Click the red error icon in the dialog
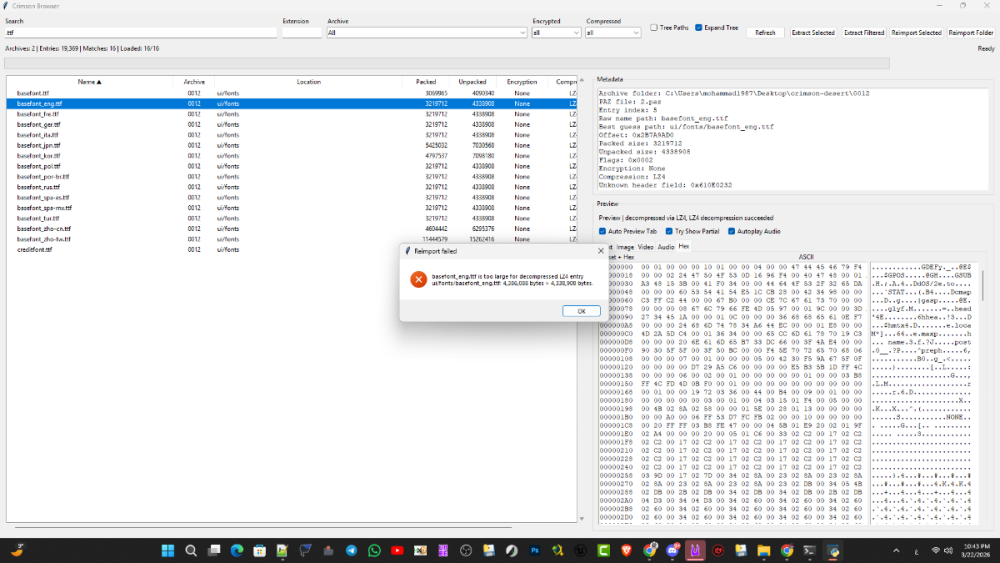Viewport: 1000px width, 563px height. point(418,279)
